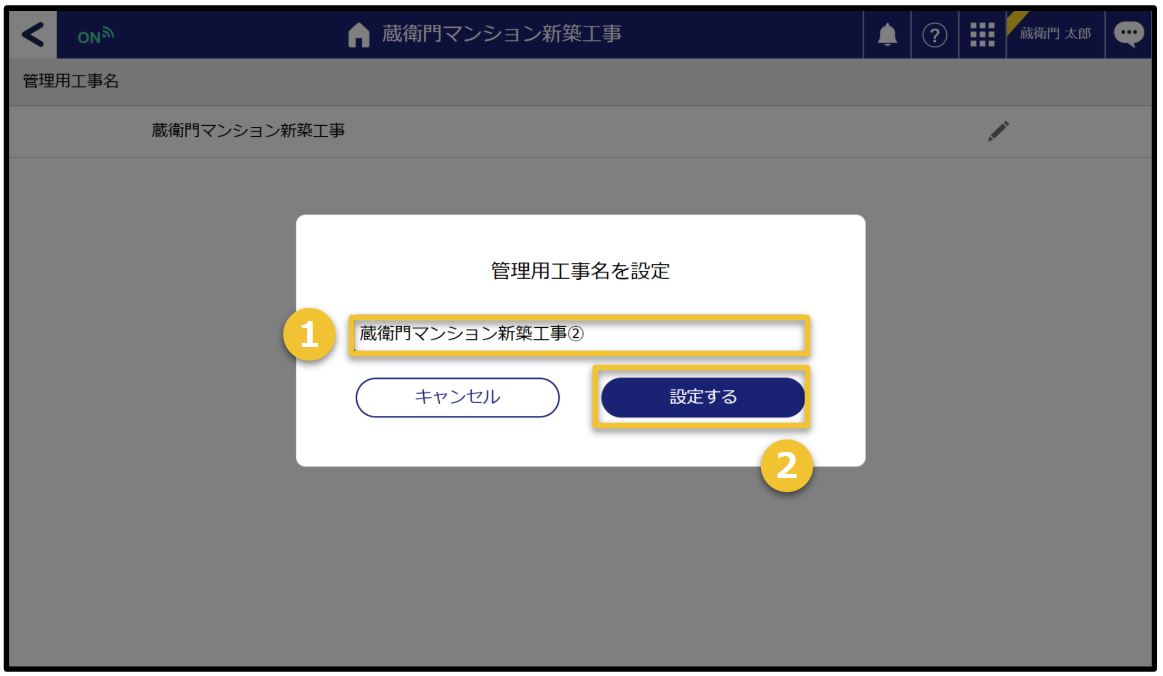Click the back arrow in the header
The width and height of the screenshot is (1163, 676).
click(x=33, y=34)
